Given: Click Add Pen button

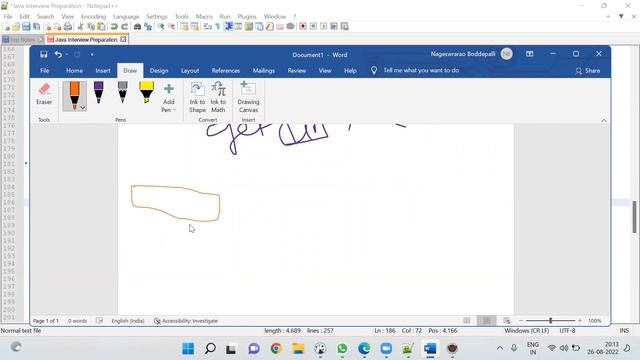Looking at the screenshot, I should click(x=169, y=98).
